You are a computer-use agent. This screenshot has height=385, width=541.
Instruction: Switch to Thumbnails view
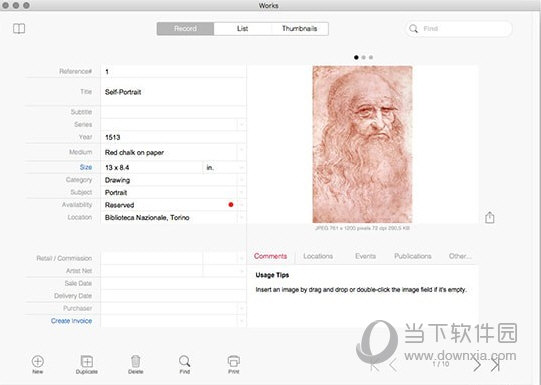(x=299, y=29)
